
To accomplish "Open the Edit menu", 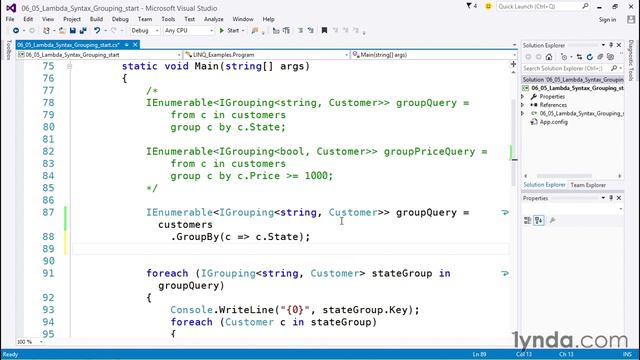I will tap(28, 19).
